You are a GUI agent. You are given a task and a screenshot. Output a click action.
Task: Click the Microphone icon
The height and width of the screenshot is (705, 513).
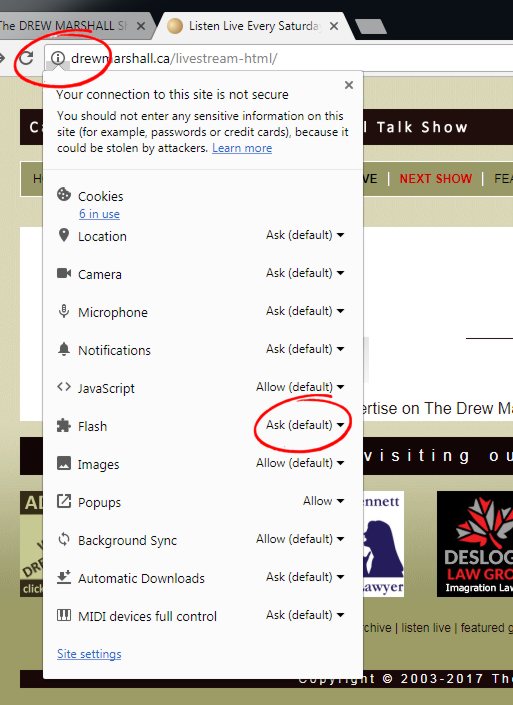(x=64, y=311)
